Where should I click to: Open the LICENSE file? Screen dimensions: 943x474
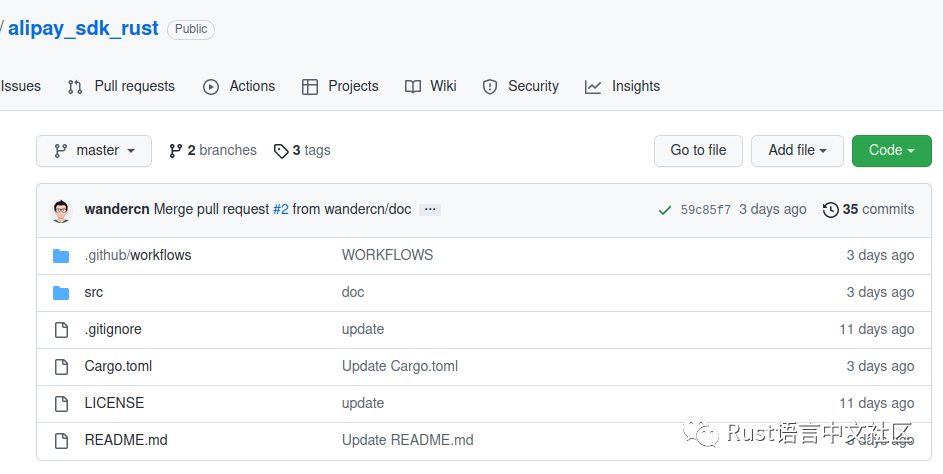click(114, 403)
